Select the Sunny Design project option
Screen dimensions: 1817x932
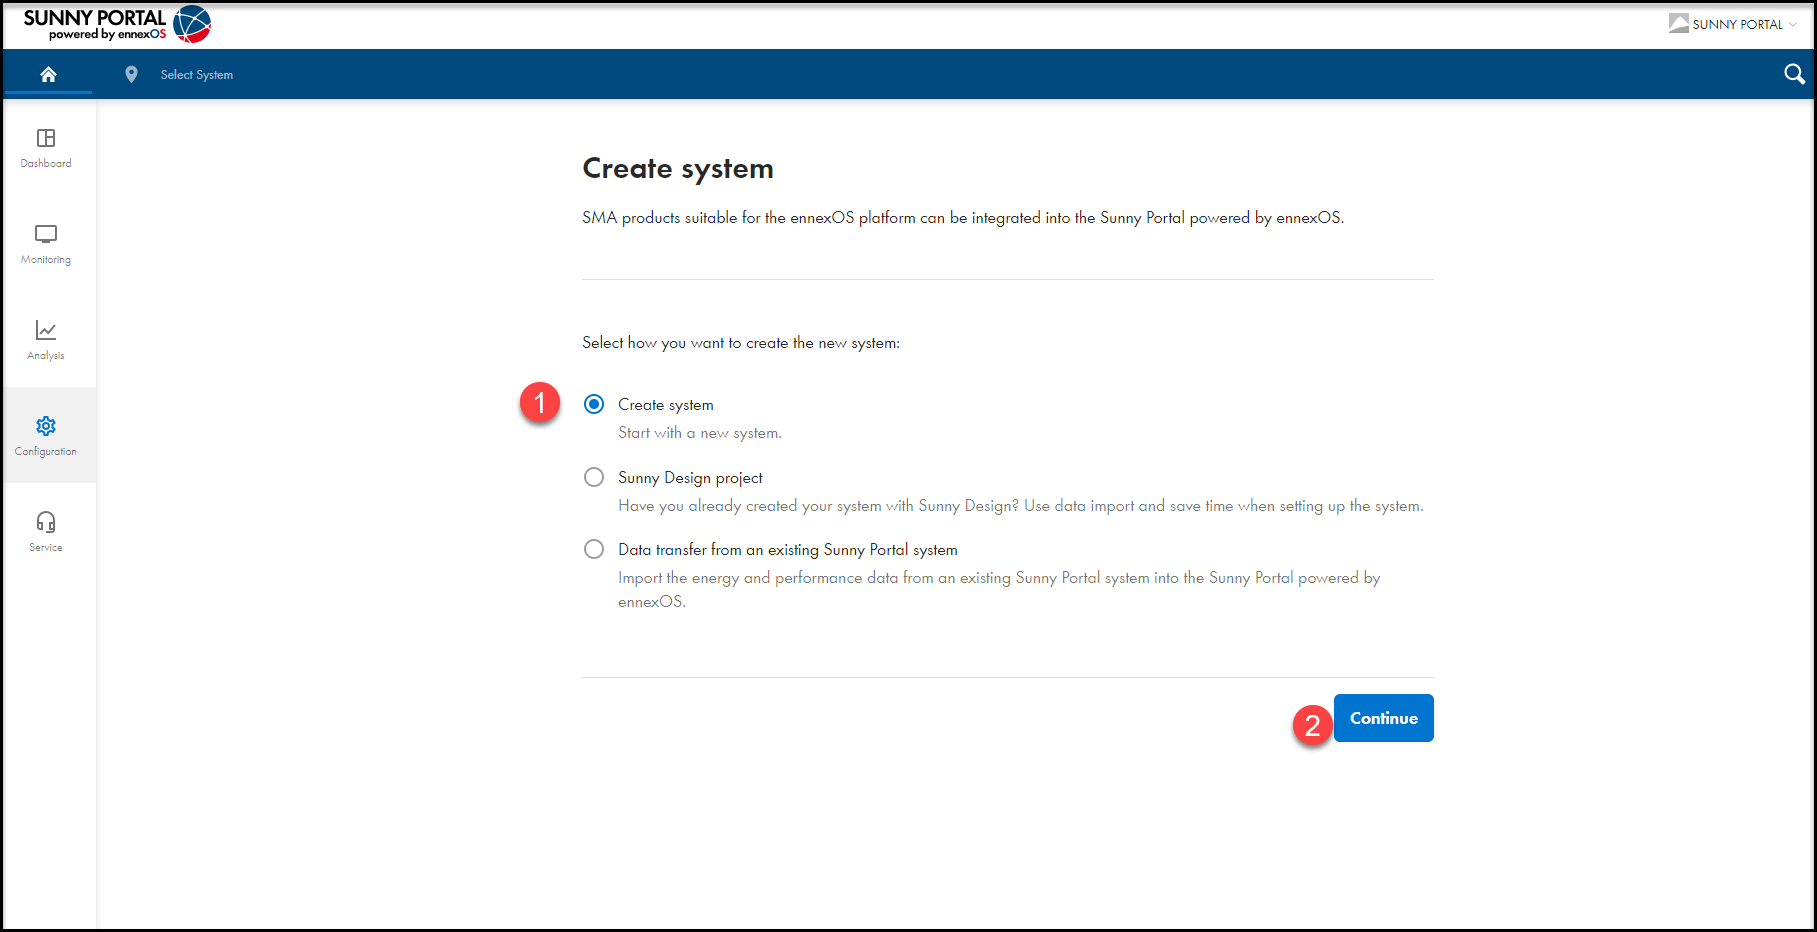594,477
